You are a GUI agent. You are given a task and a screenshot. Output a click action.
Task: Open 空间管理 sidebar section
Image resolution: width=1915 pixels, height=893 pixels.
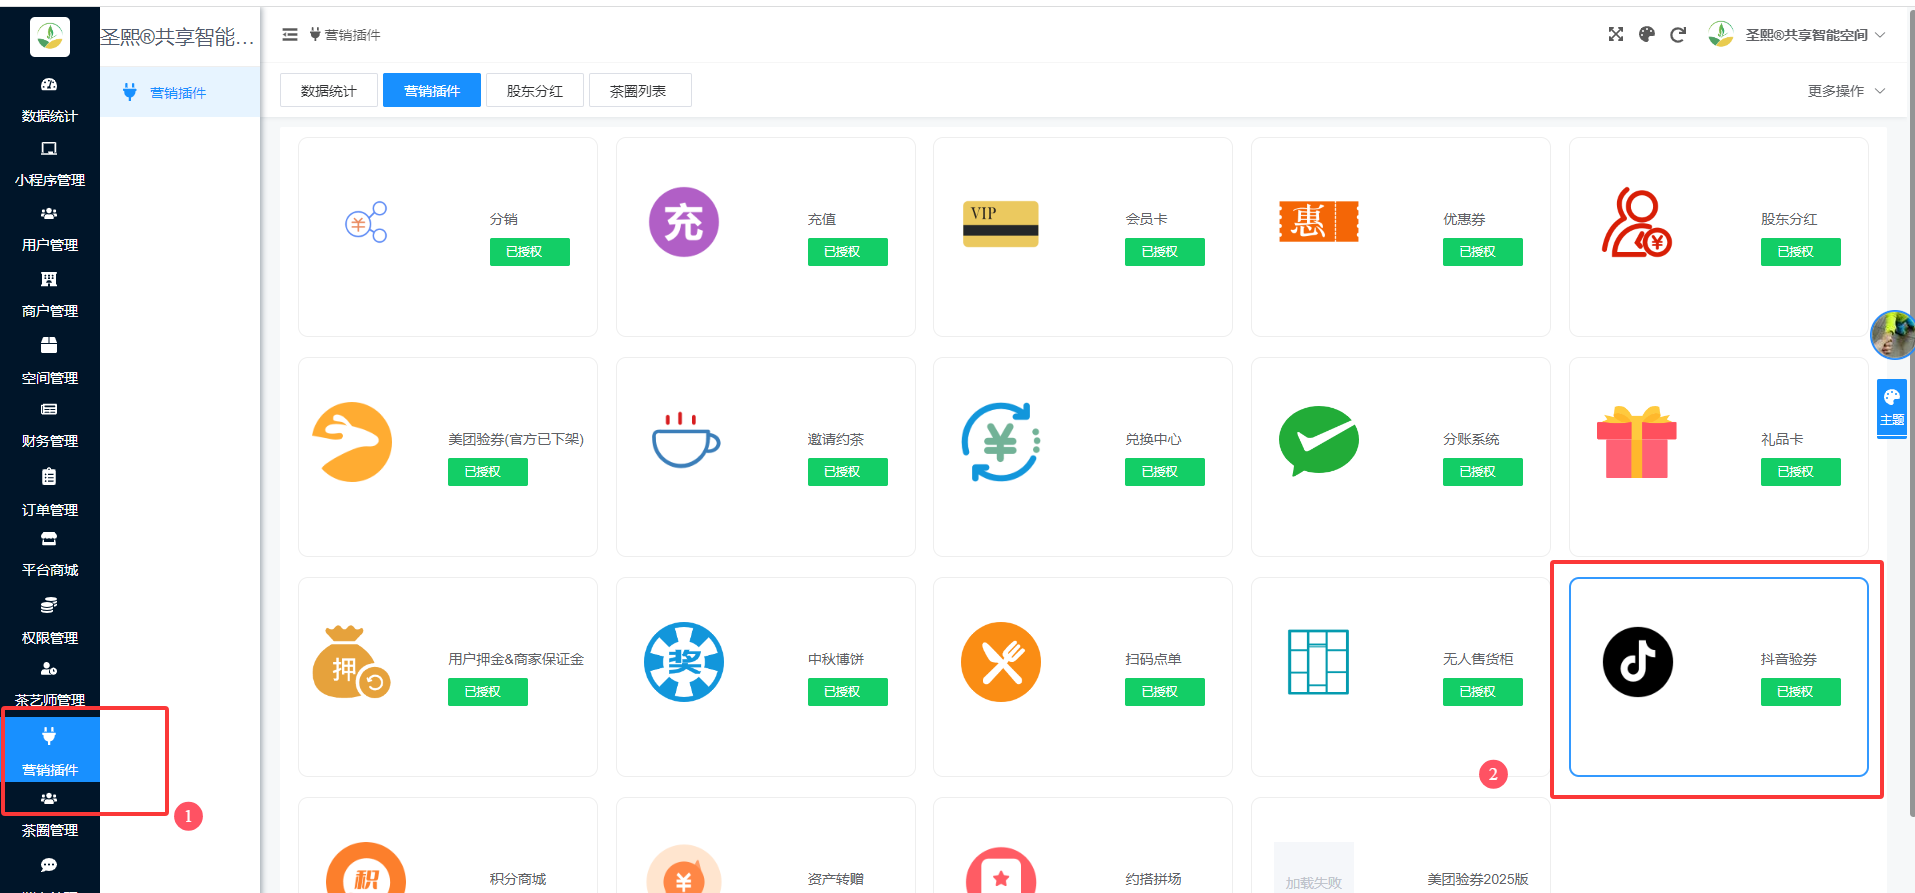pyautogui.click(x=49, y=362)
